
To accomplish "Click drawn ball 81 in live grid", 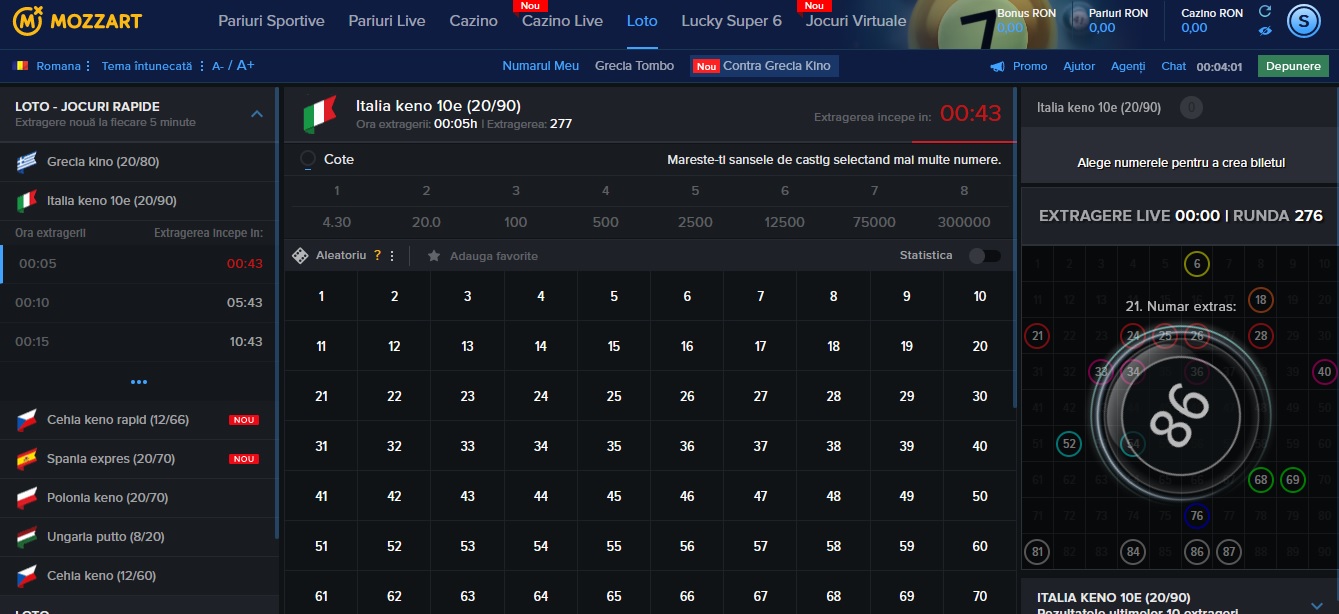I will tap(1037, 552).
